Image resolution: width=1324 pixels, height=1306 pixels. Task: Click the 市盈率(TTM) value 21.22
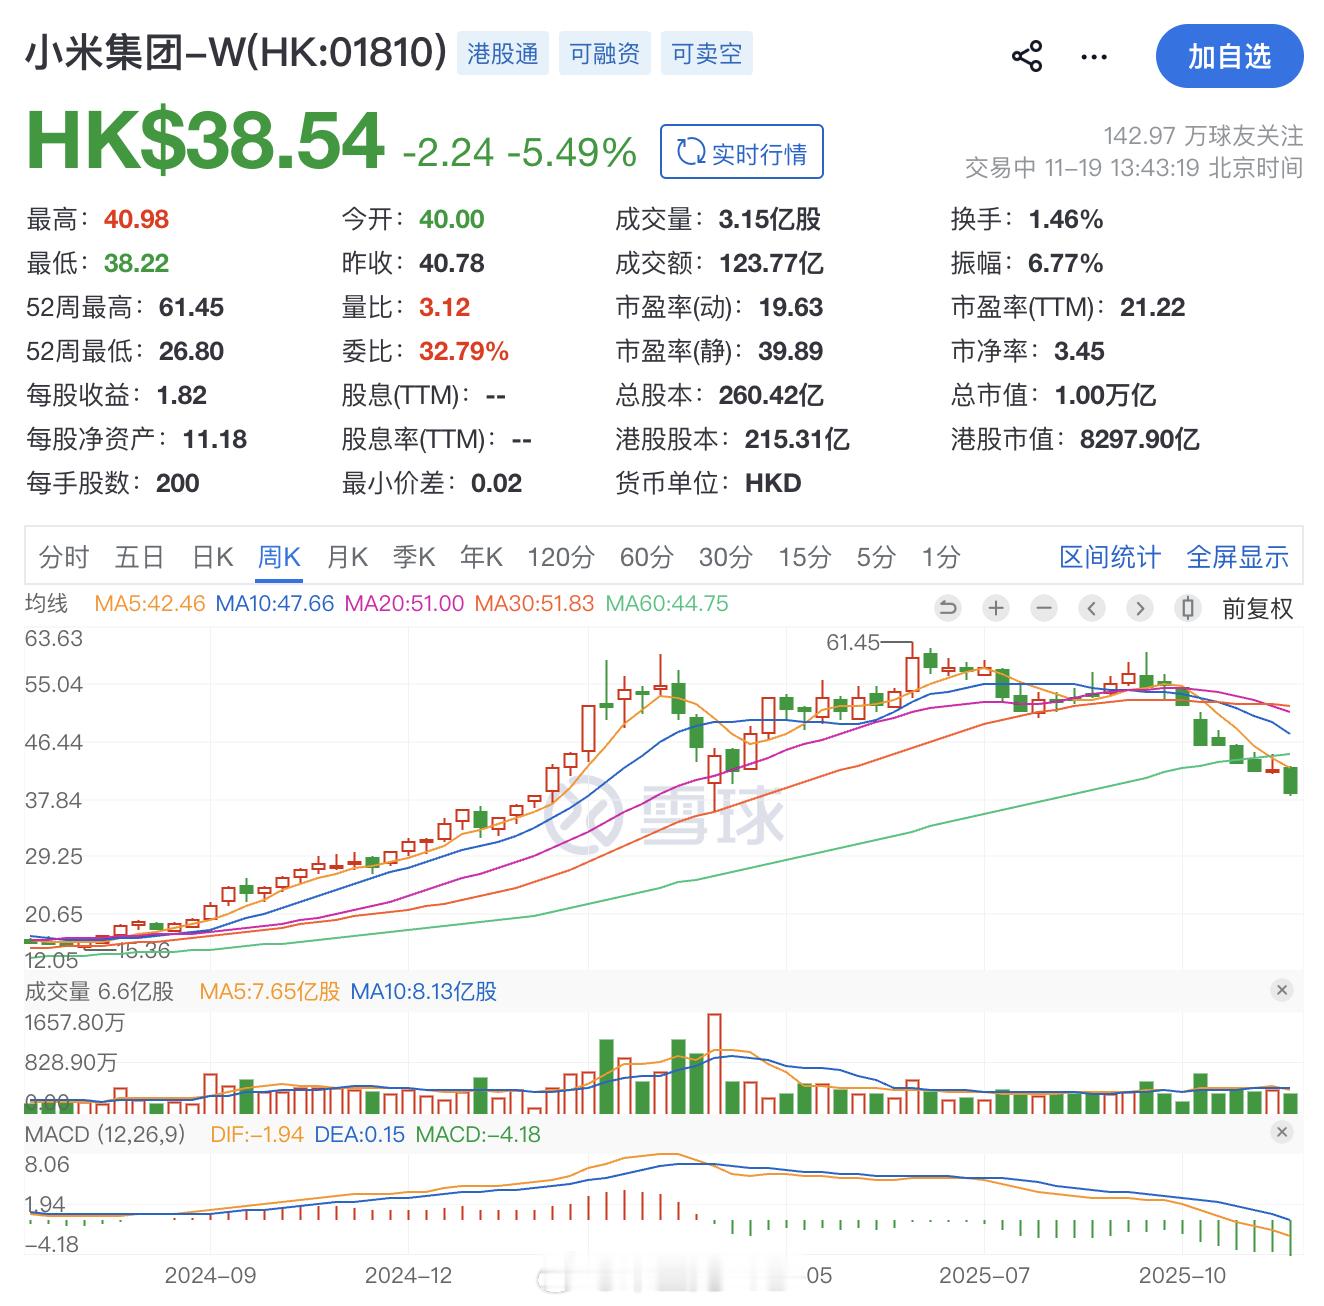click(x=1152, y=307)
